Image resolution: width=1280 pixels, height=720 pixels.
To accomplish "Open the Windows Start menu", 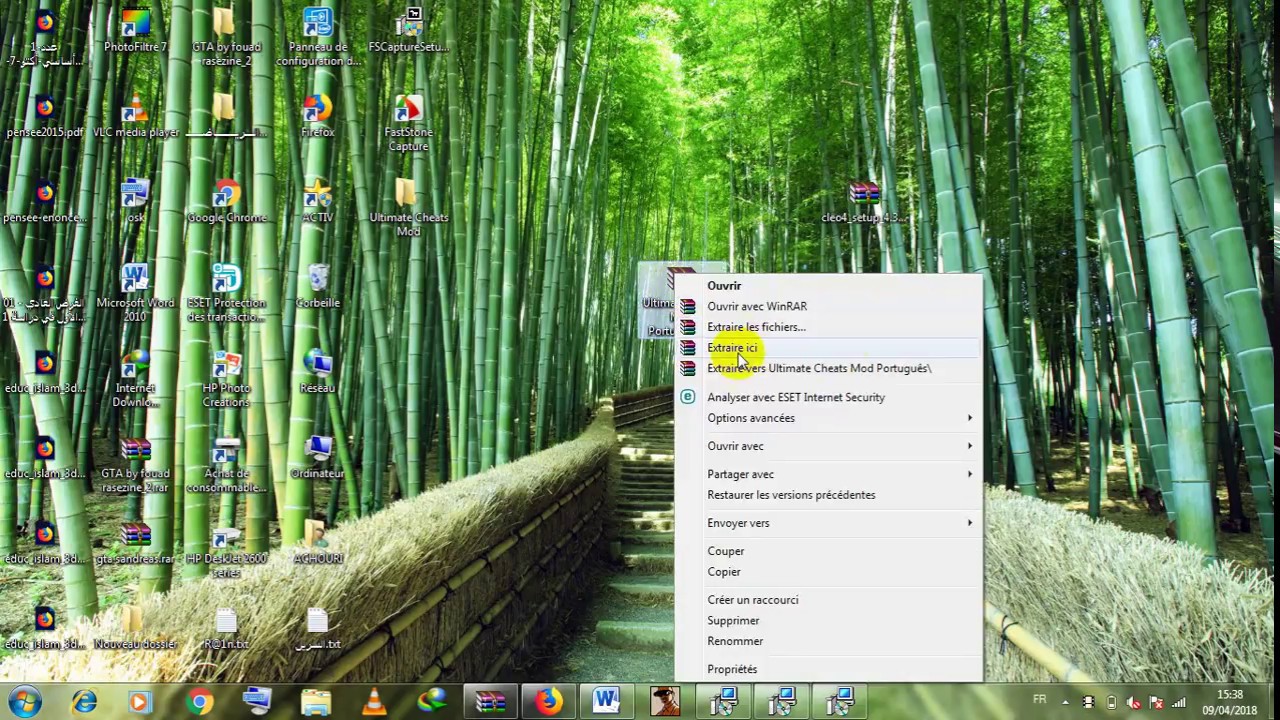I will pos(24,701).
